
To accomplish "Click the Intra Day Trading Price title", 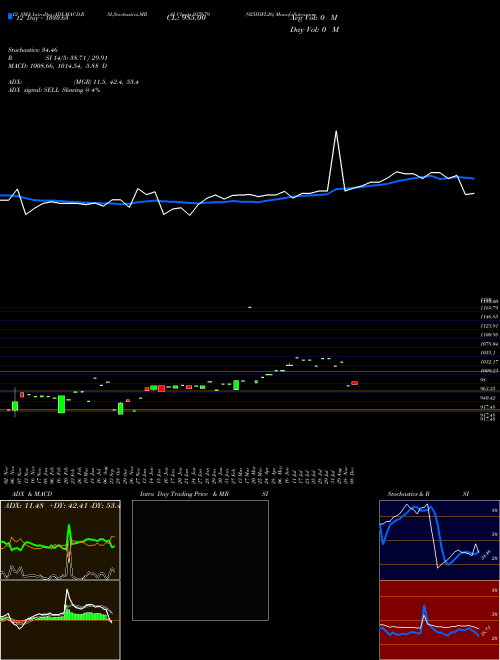I will click(x=184, y=494).
